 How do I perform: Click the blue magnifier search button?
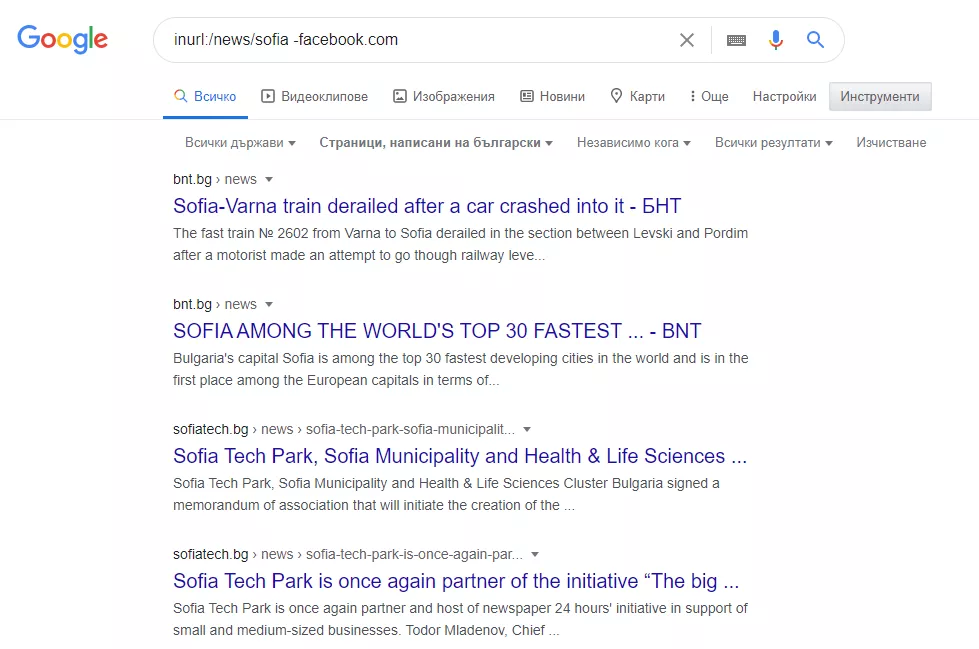(x=815, y=39)
